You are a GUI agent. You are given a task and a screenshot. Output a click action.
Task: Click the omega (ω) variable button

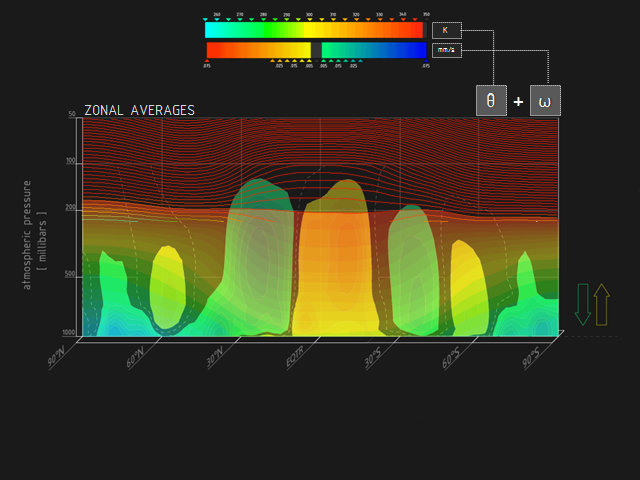544,101
